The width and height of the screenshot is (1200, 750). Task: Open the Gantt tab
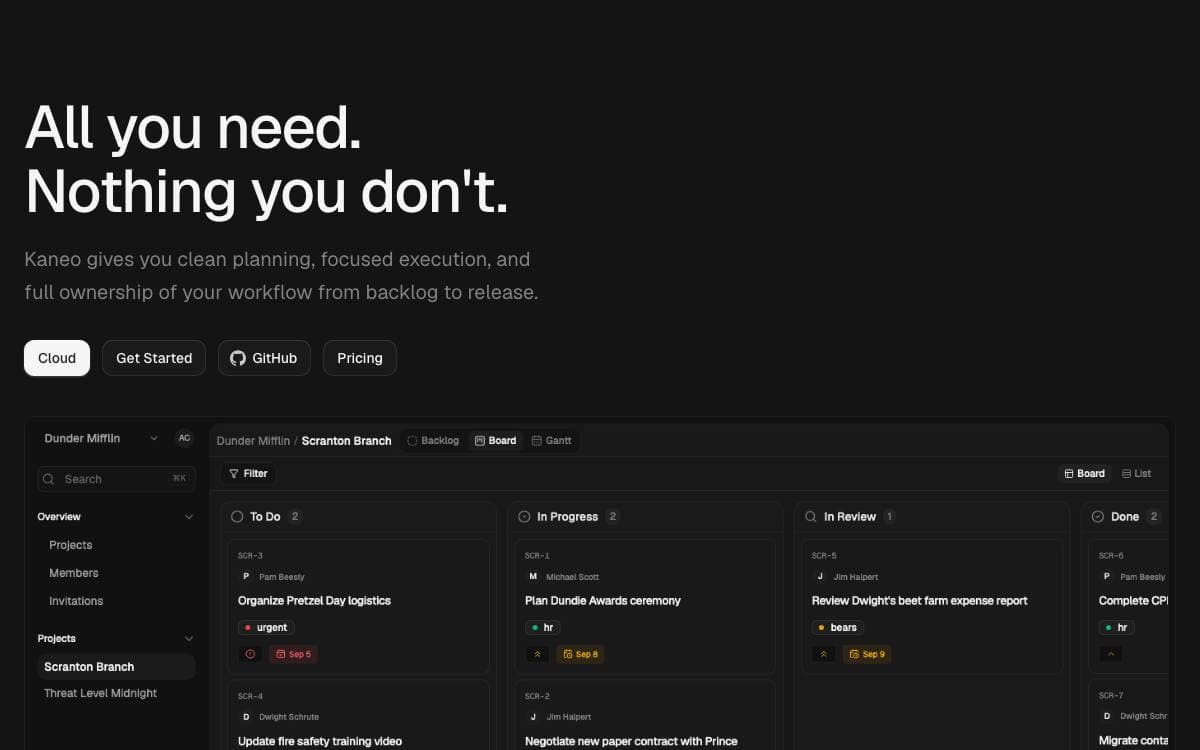(551, 440)
